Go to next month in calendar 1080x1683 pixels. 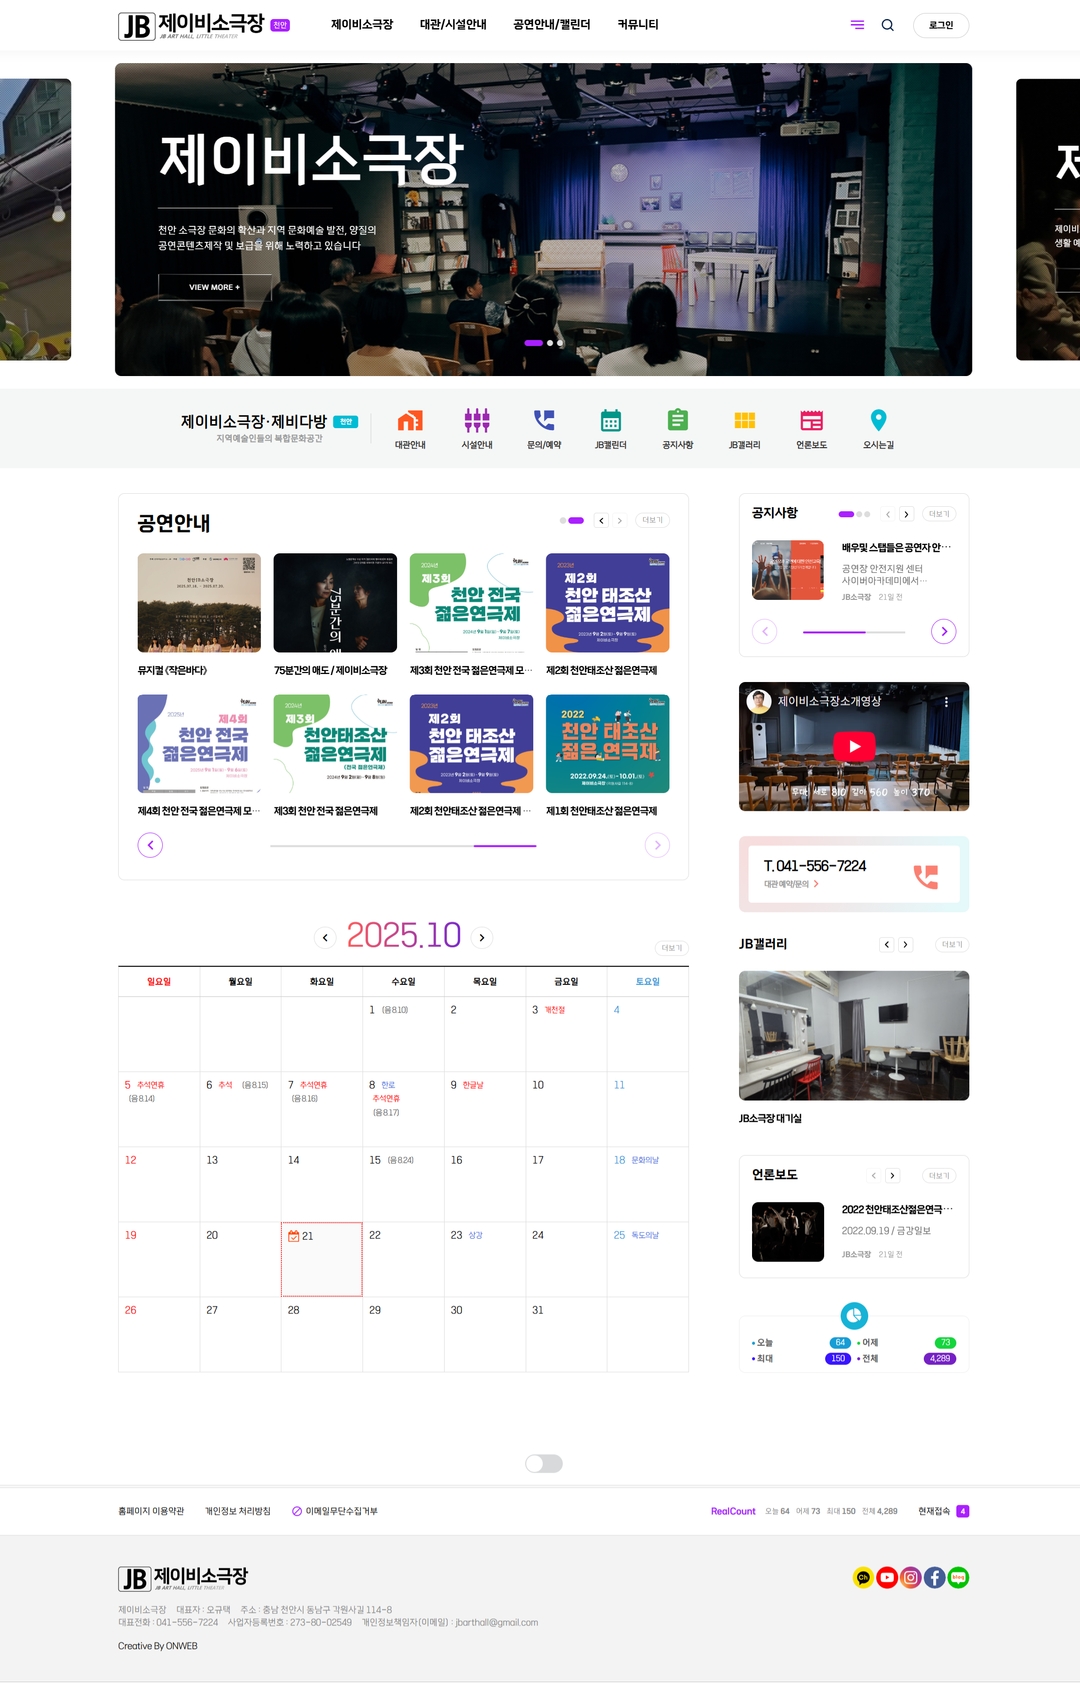click(x=482, y=937)
